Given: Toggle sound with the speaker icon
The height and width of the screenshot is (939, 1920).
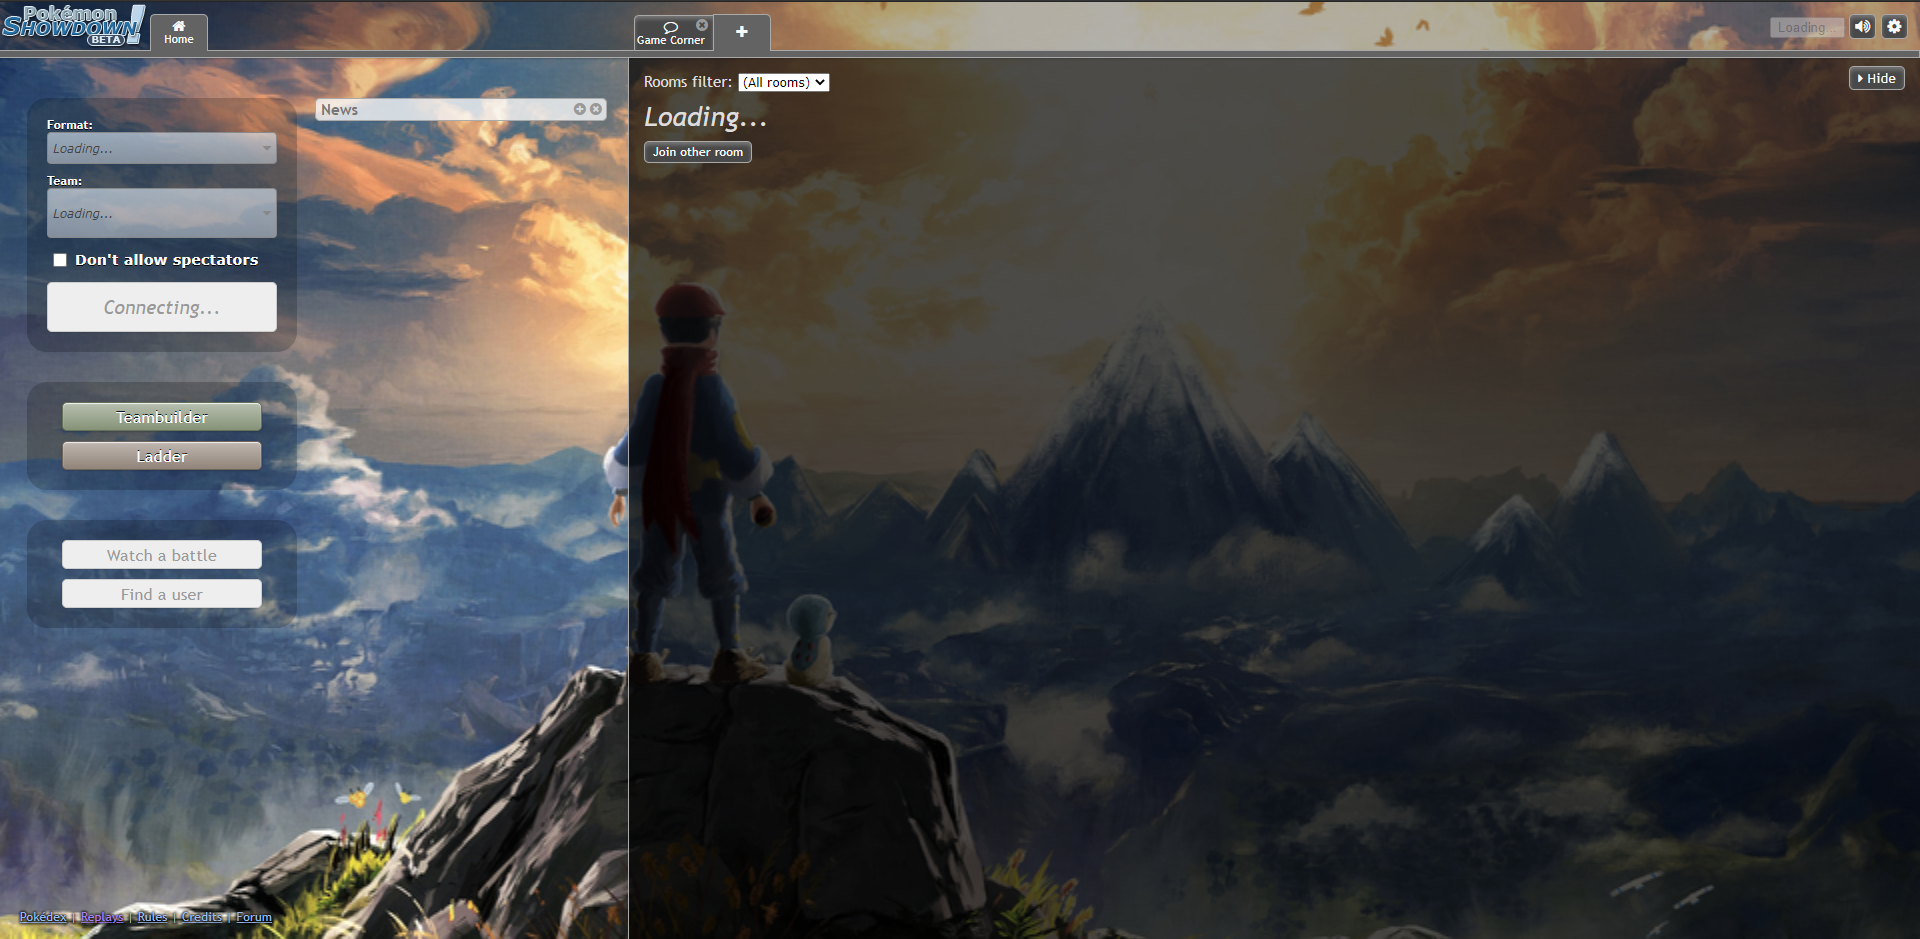Looking at the screenshot, I should [1862, 27].
